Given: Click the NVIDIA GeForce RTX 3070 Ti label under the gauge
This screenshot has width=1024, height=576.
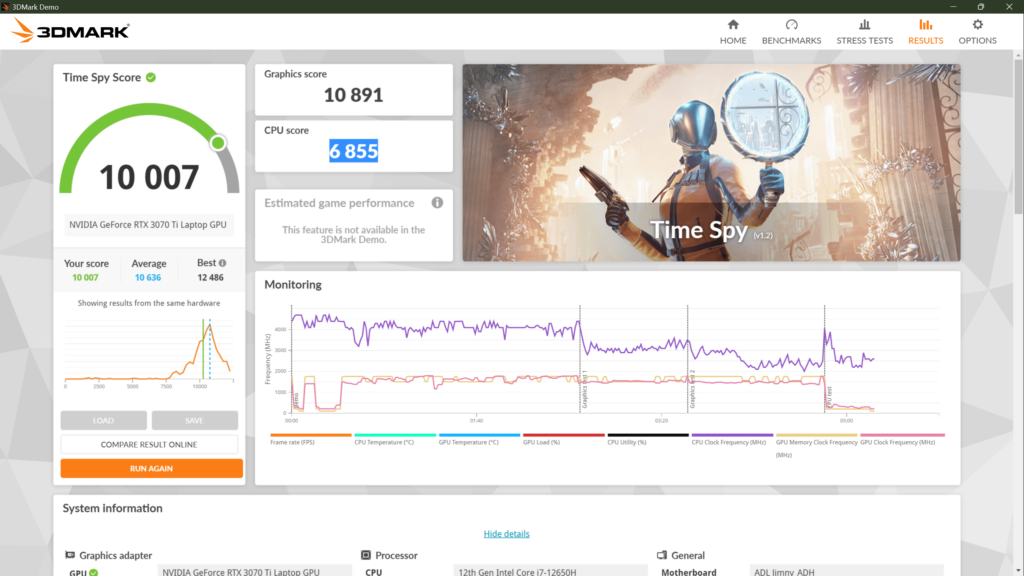Looking at the screenshot, I should [x=148, y=225].
